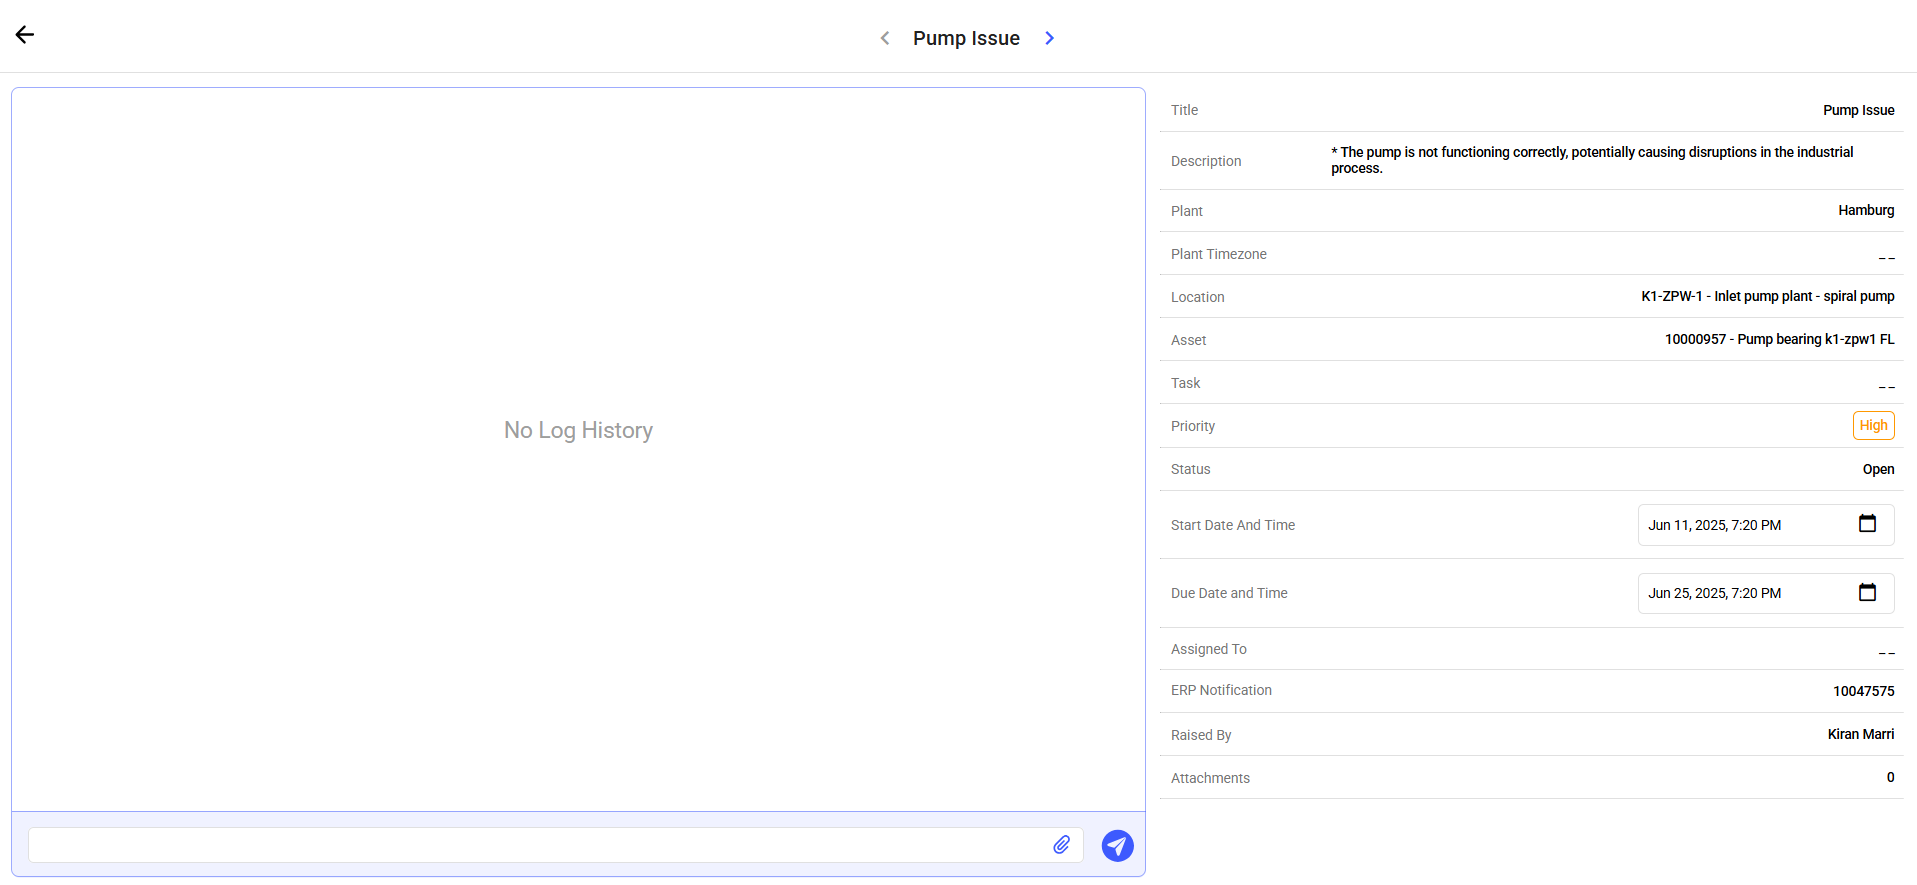
Task: Click the Assigned To empty value
Action: tap(1886, 651)
